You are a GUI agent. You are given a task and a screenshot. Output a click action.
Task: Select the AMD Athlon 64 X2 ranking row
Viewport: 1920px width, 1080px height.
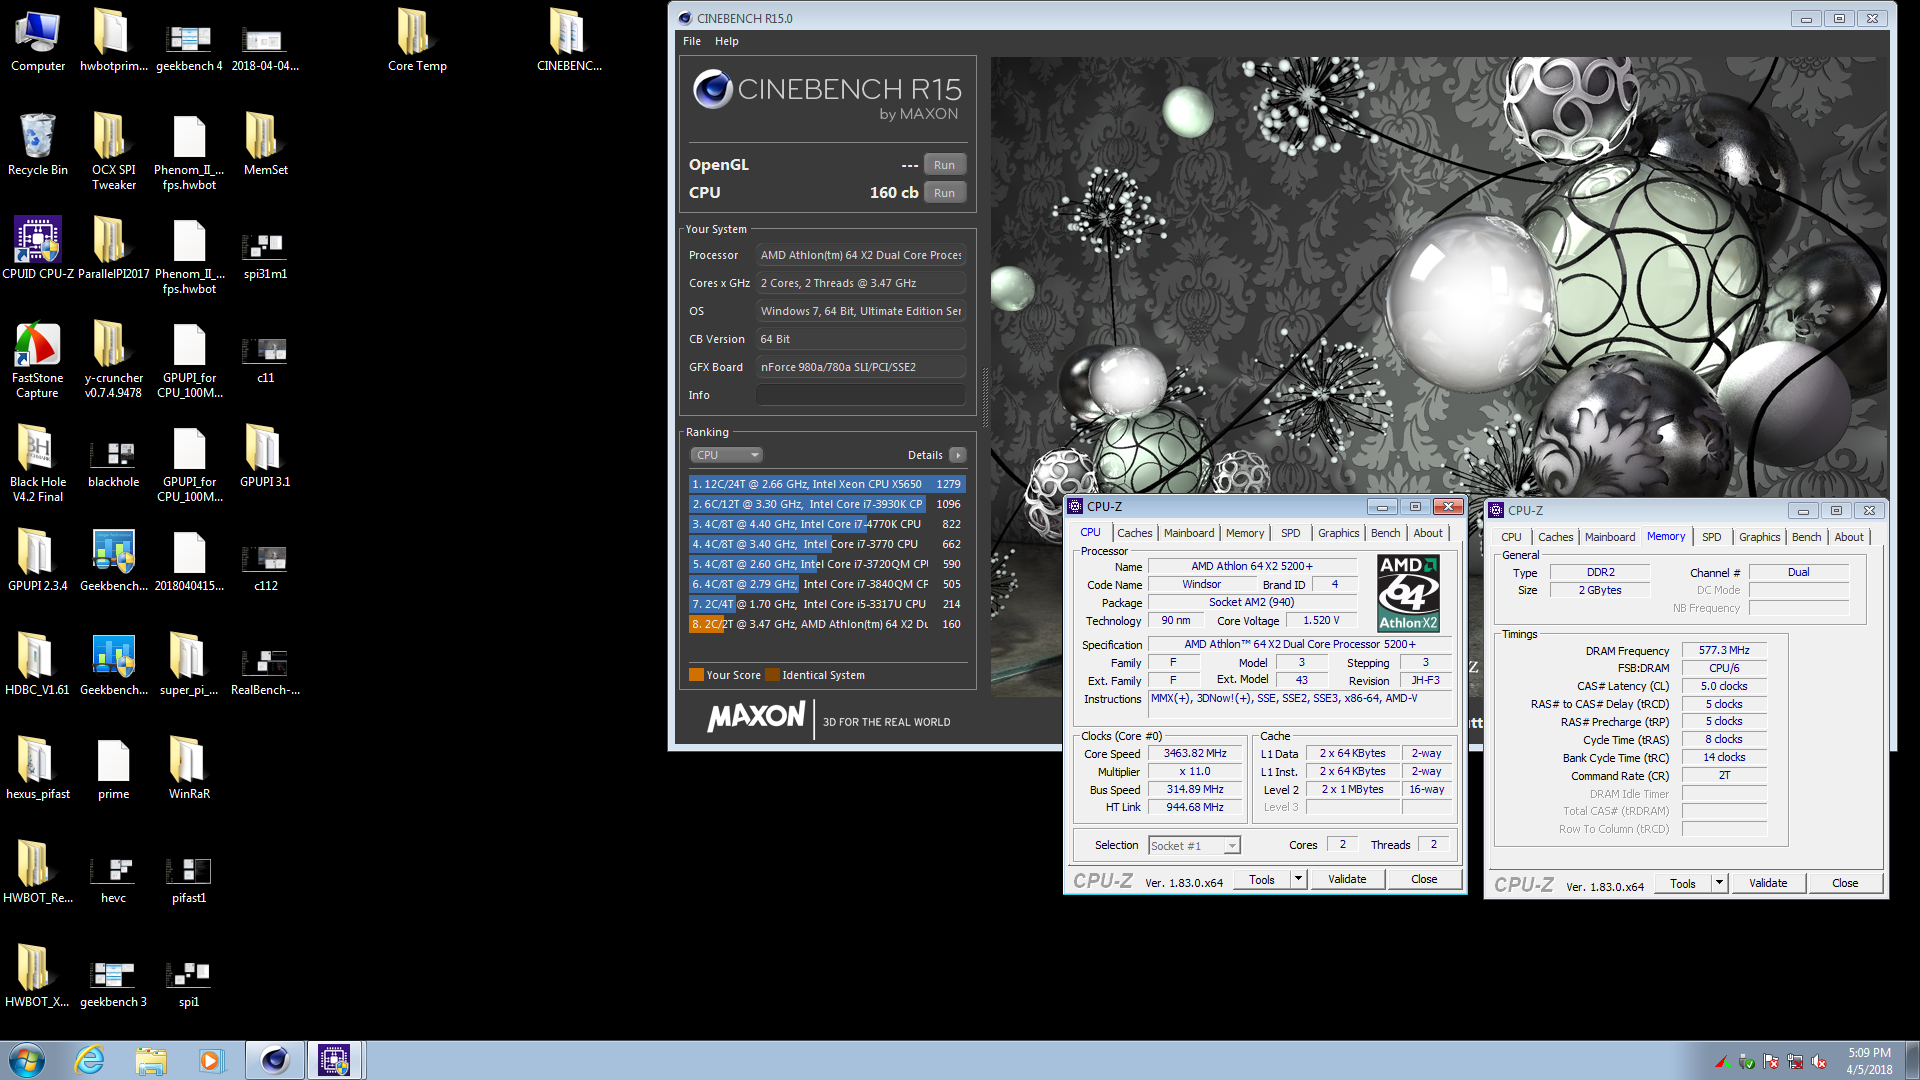827,624
